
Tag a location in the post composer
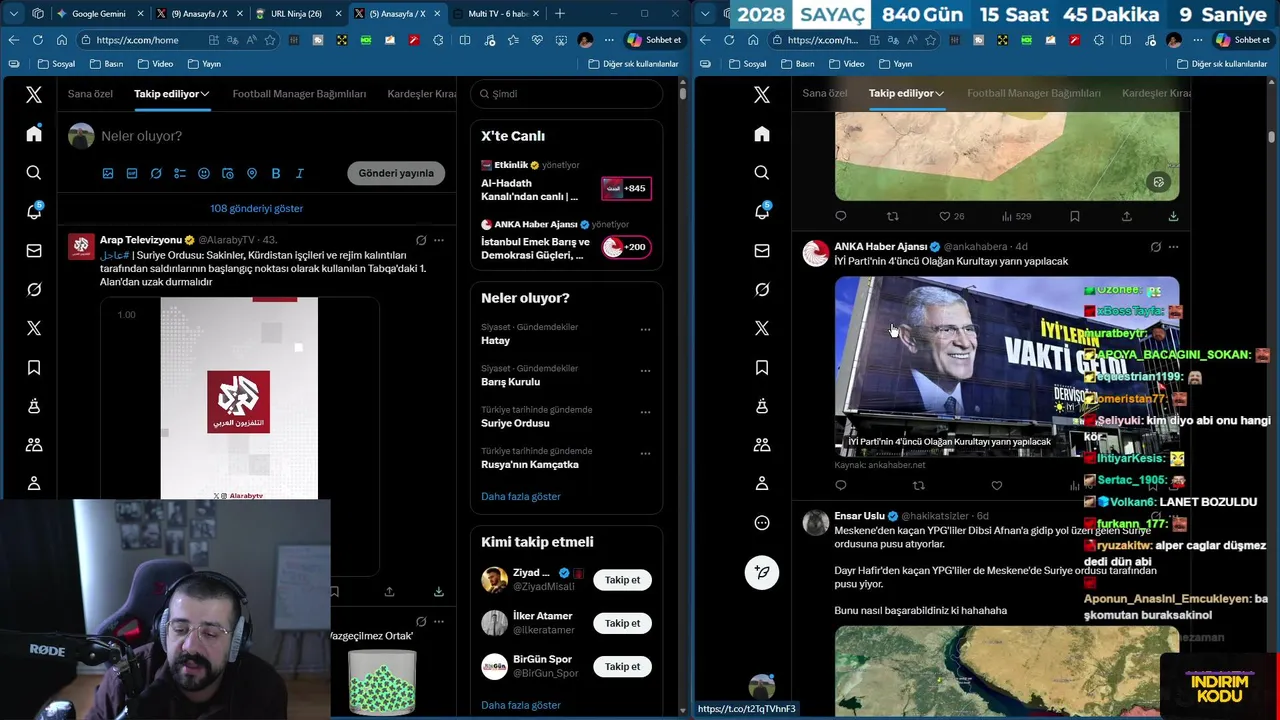252,173
